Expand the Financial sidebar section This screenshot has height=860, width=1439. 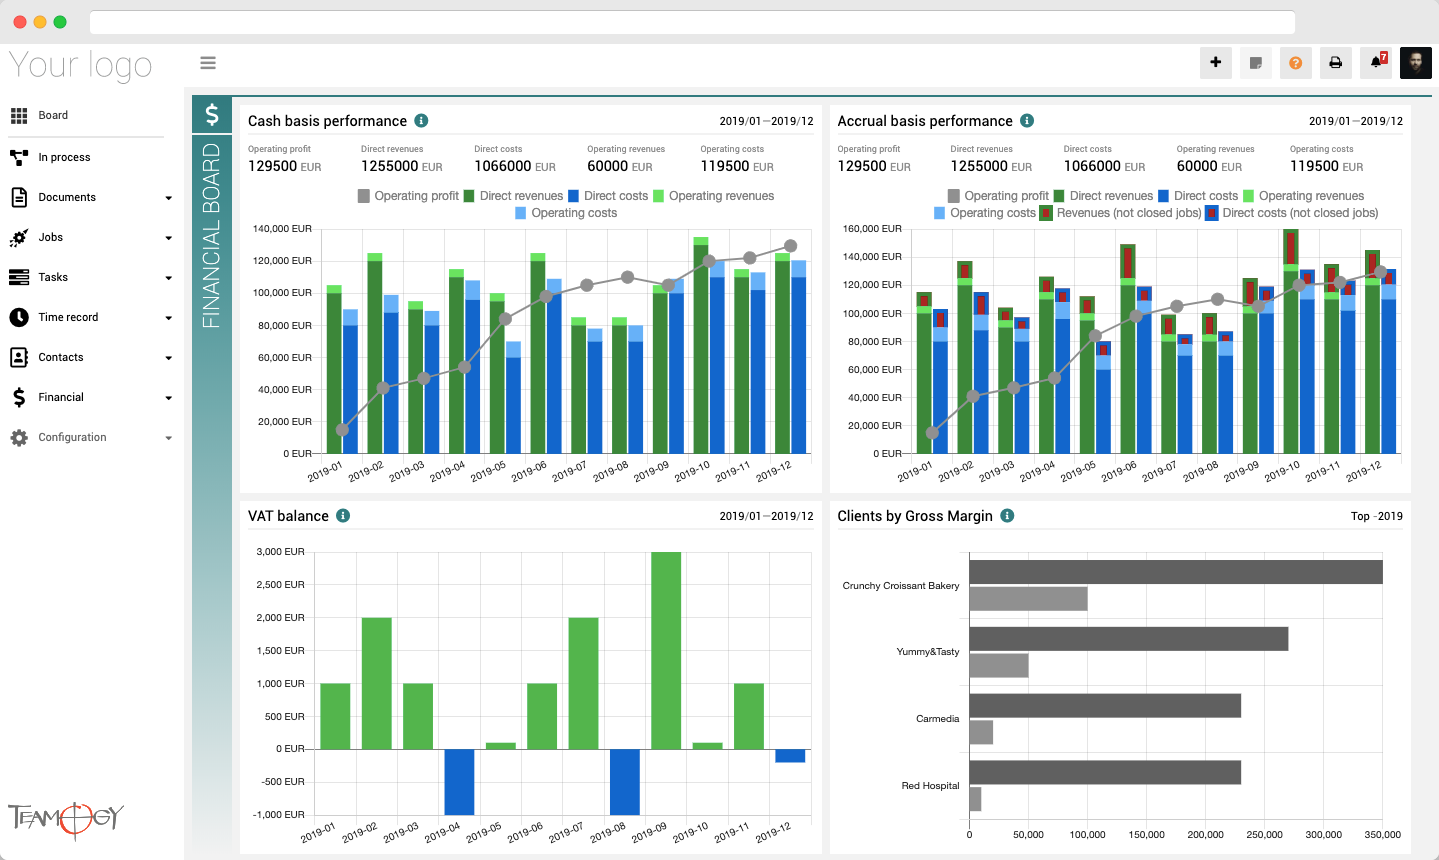[x=90, y=397]
